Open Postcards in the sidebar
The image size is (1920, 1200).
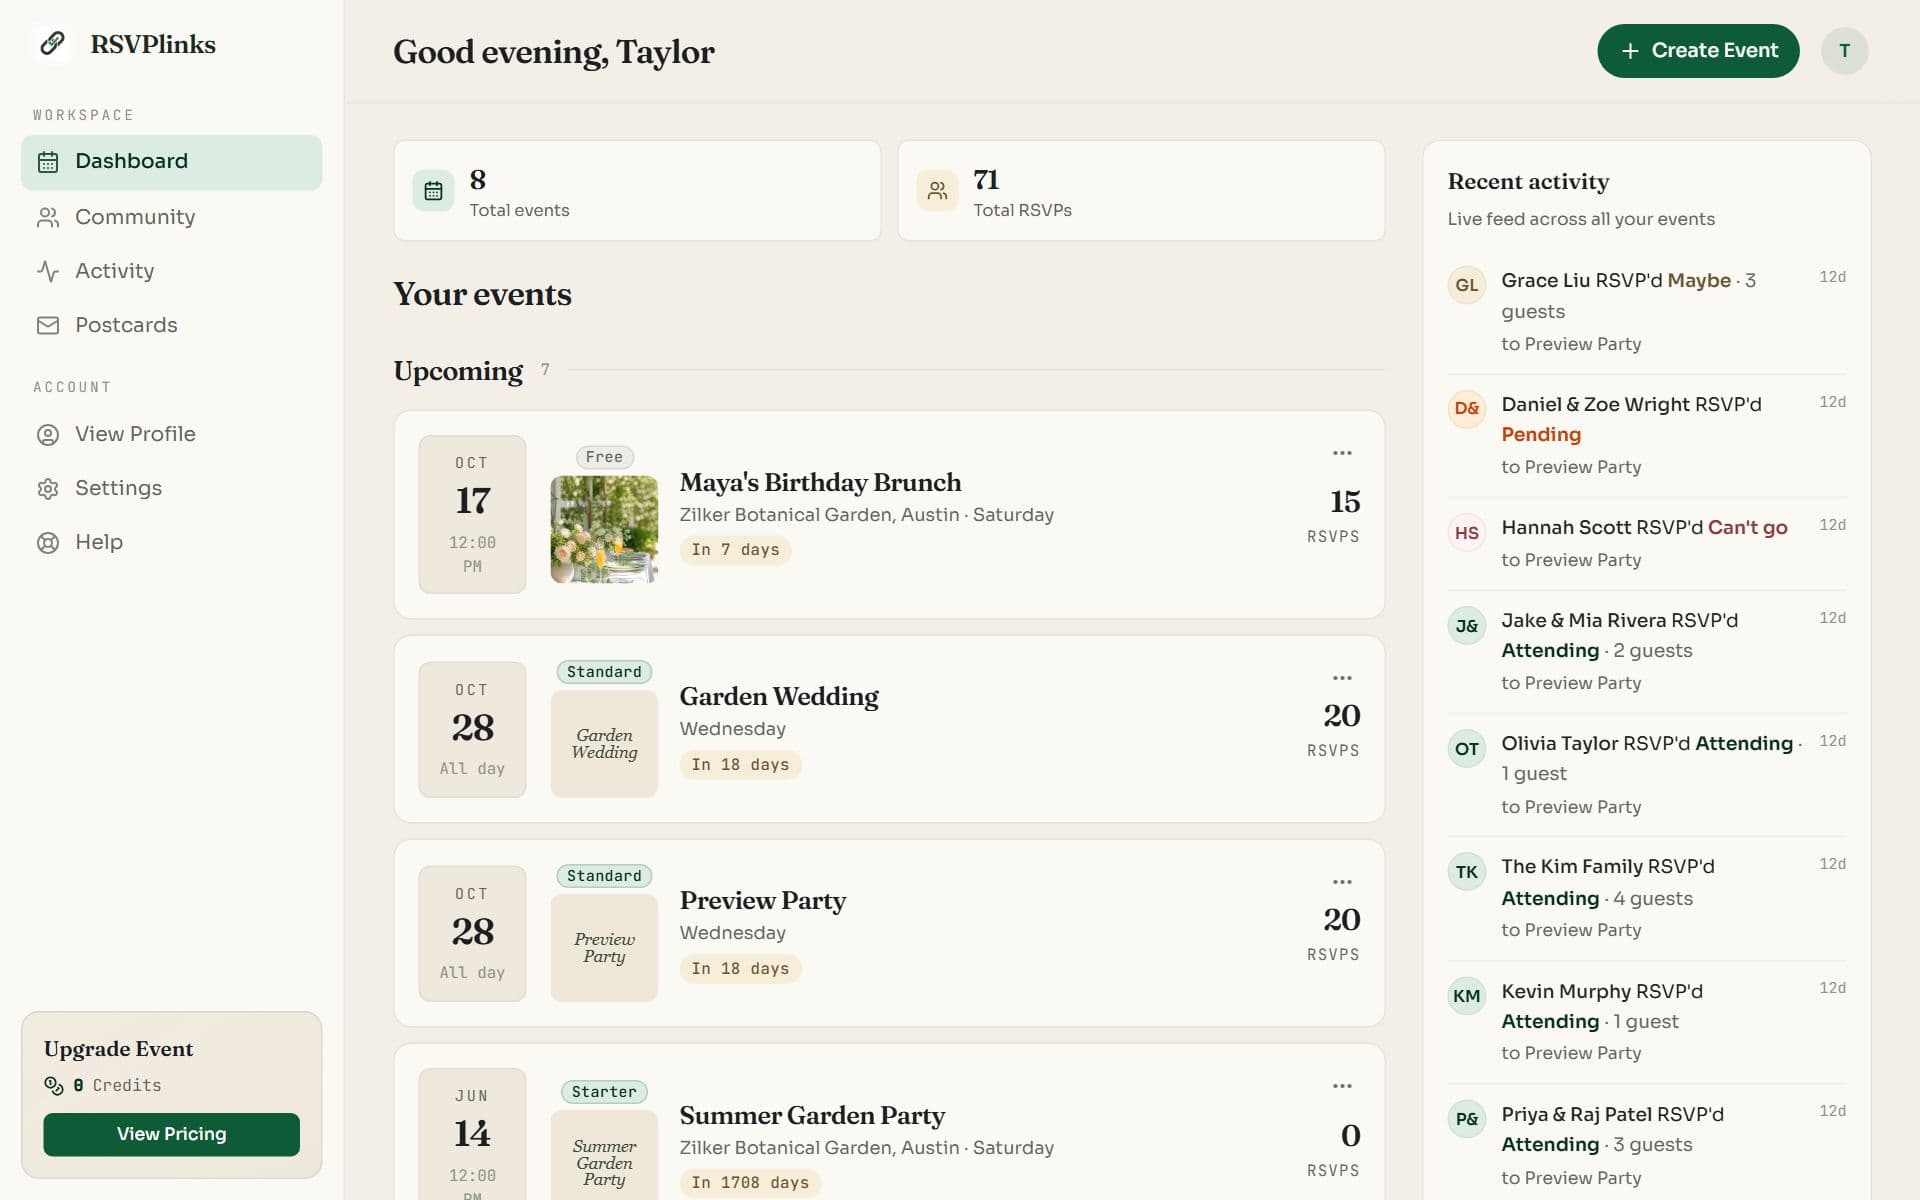click(171, 325)
